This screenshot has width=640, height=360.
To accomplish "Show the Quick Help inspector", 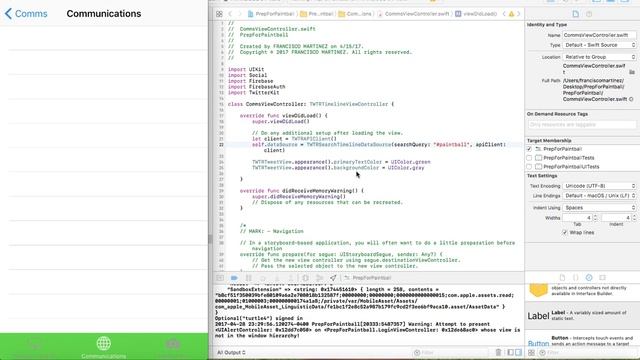I will coord(589,14).
